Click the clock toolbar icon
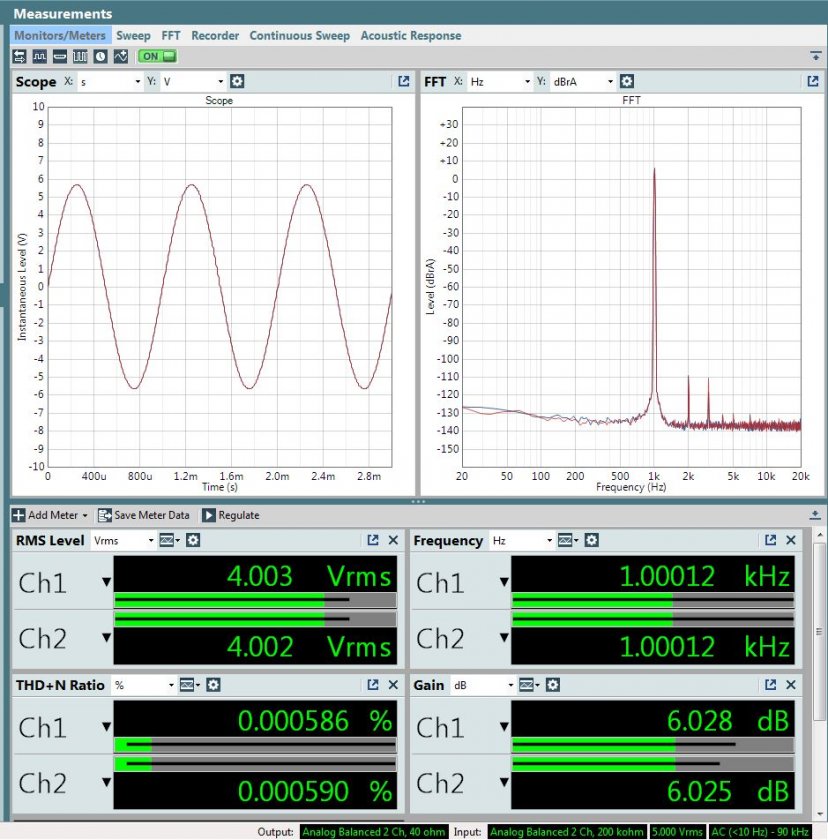828x840 pixels. tap(101, 56)
